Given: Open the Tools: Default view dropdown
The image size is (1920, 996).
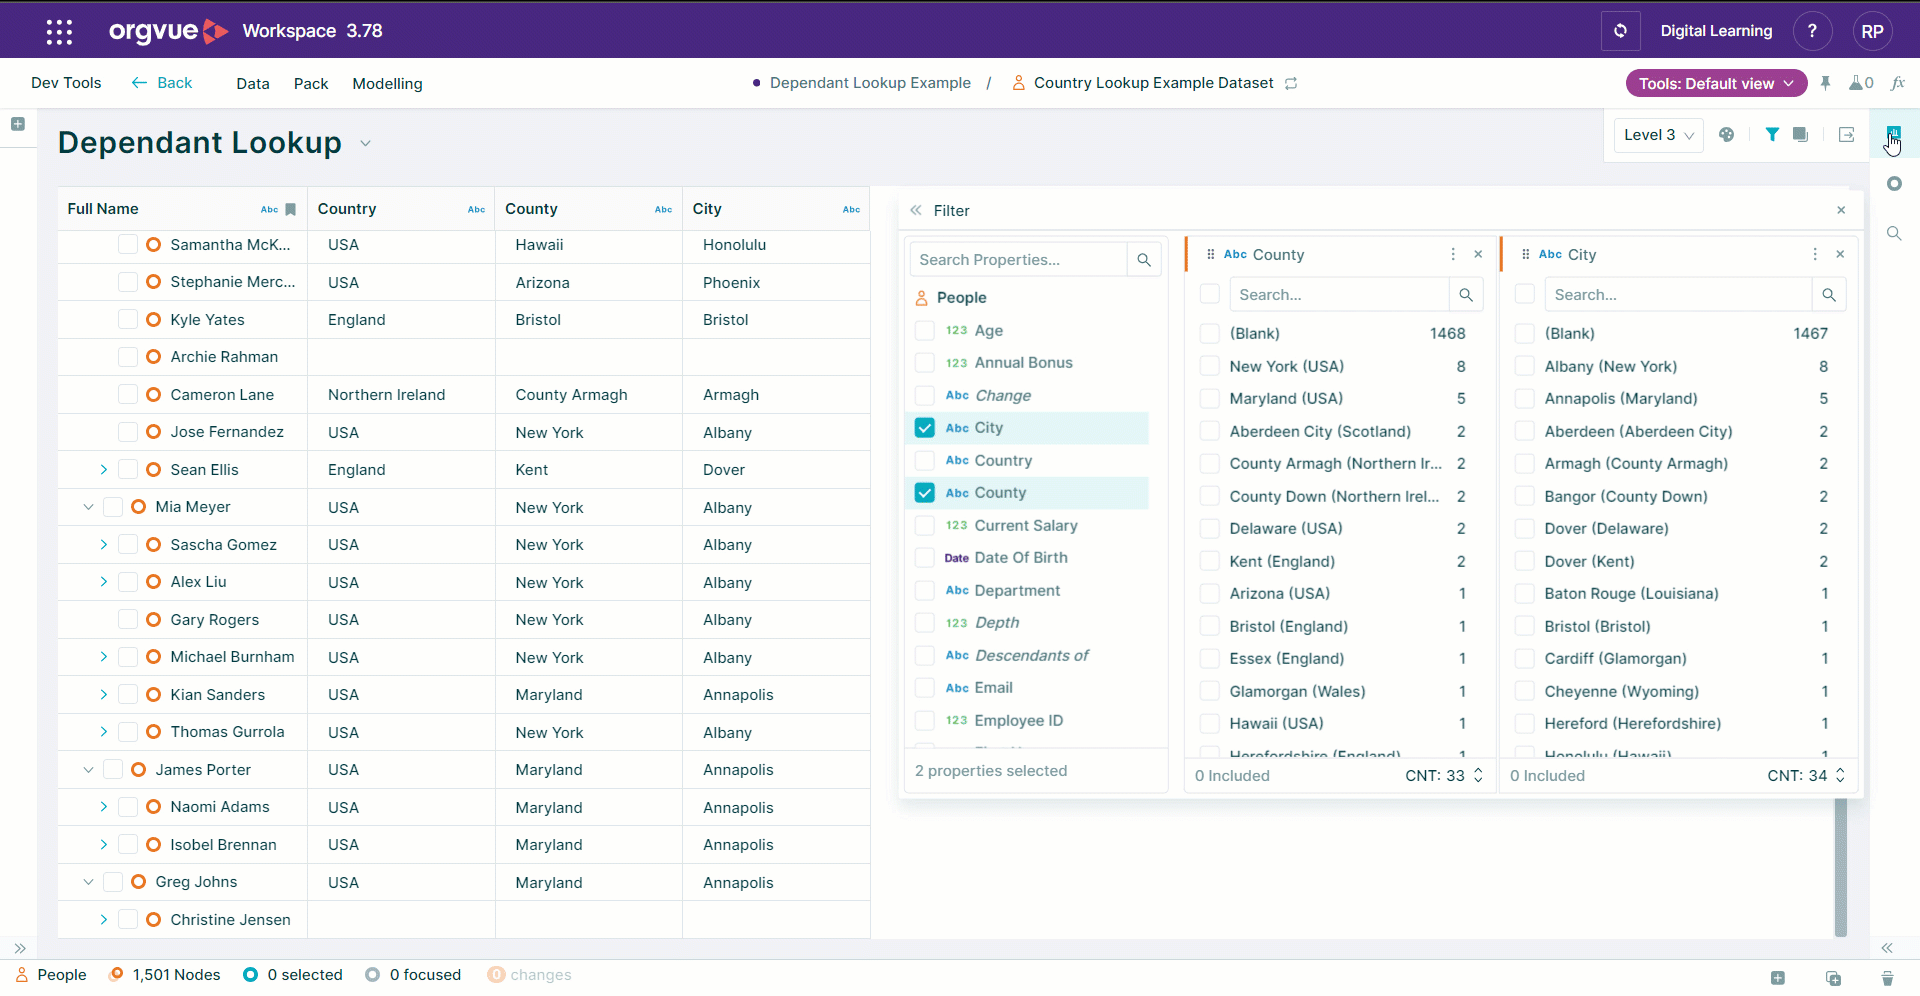Looking at the screenshot, I should click(1716, 84).
